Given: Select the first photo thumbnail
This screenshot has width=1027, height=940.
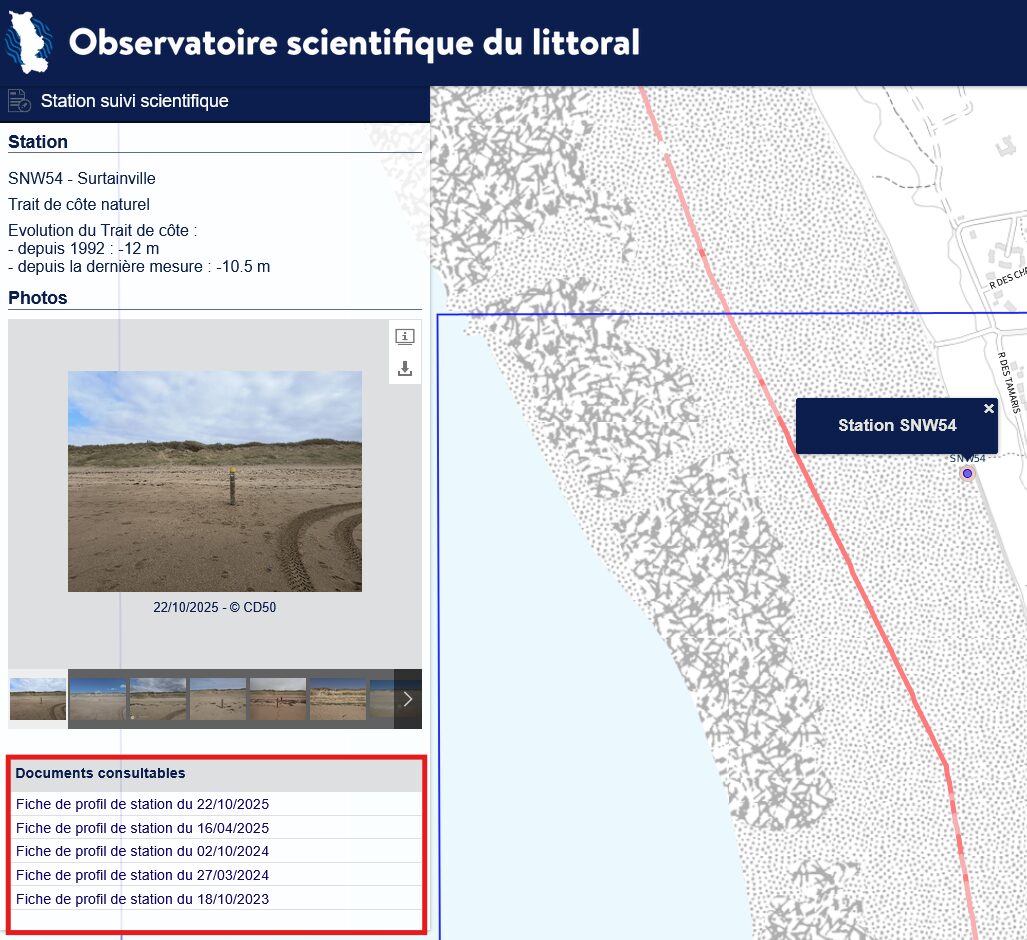Looking at the screenshot, I should pyautogui.click(x=37, y=699).
